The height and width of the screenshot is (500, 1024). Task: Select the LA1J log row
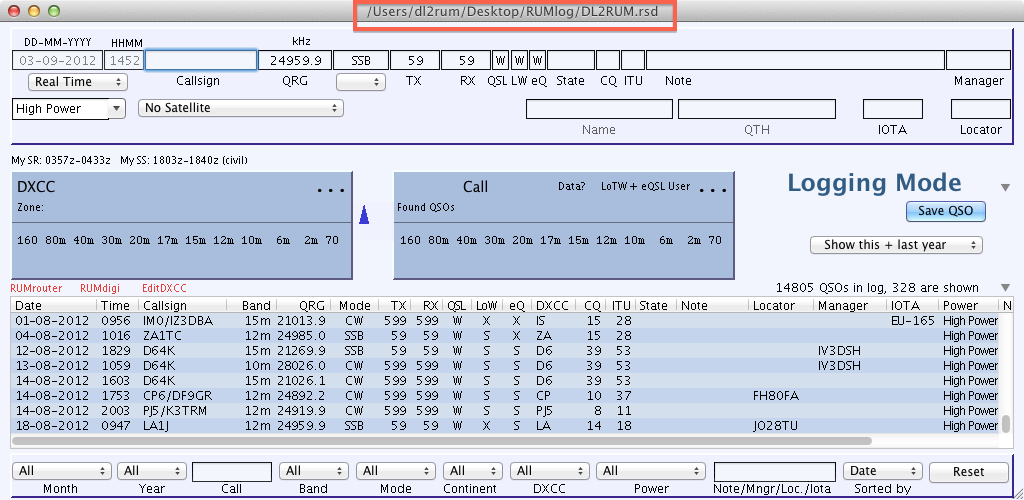pyautogui.click(x=505, y=426)
